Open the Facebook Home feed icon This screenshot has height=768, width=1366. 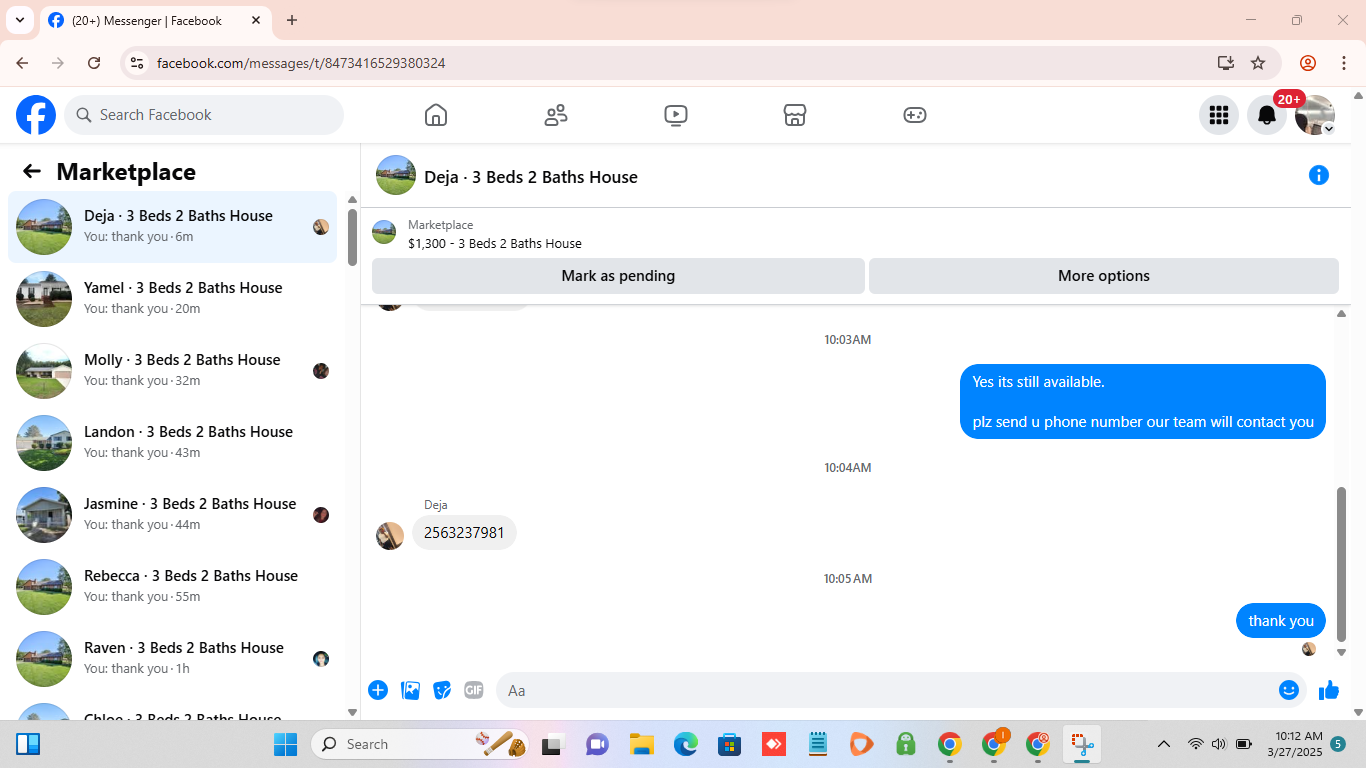(x=436, y=115)
